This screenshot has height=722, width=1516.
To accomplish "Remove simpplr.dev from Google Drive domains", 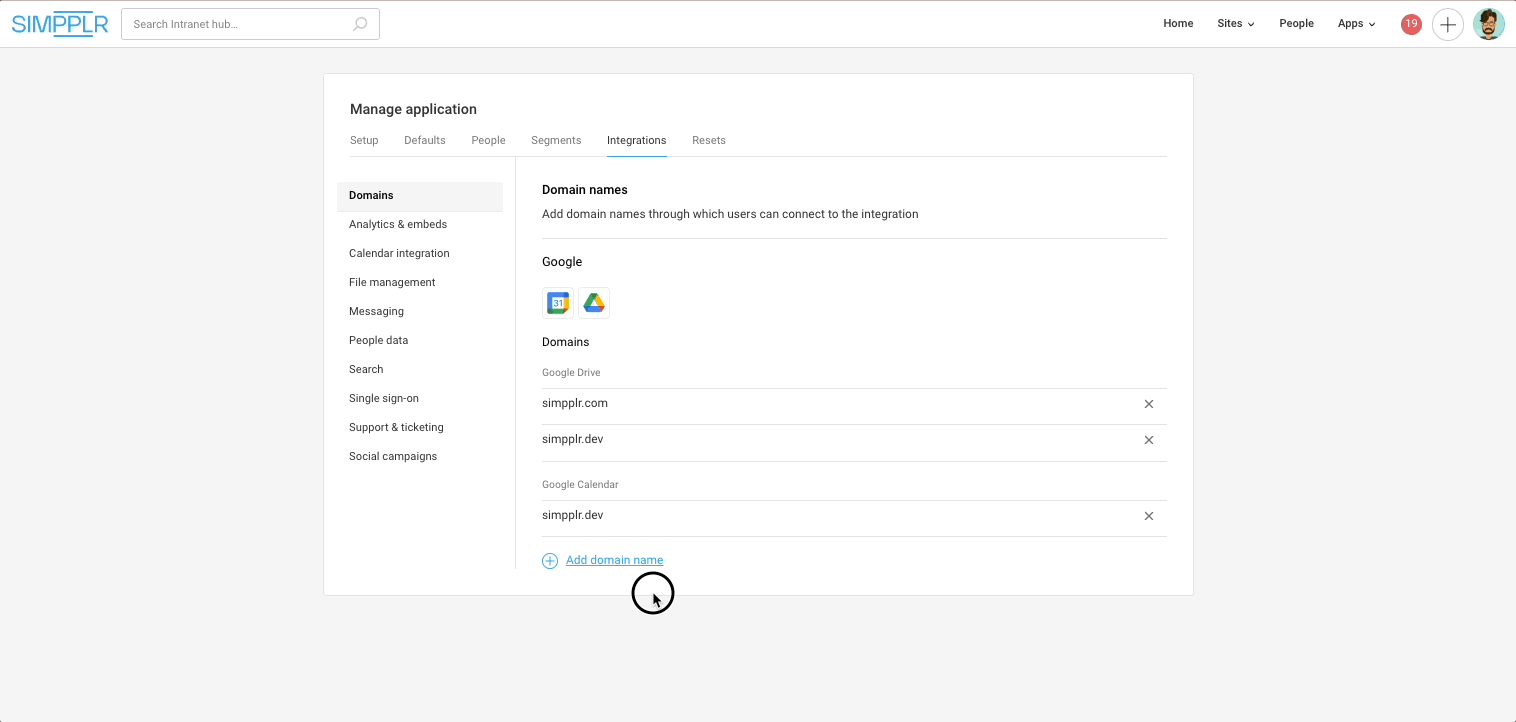I will 1148,440.
